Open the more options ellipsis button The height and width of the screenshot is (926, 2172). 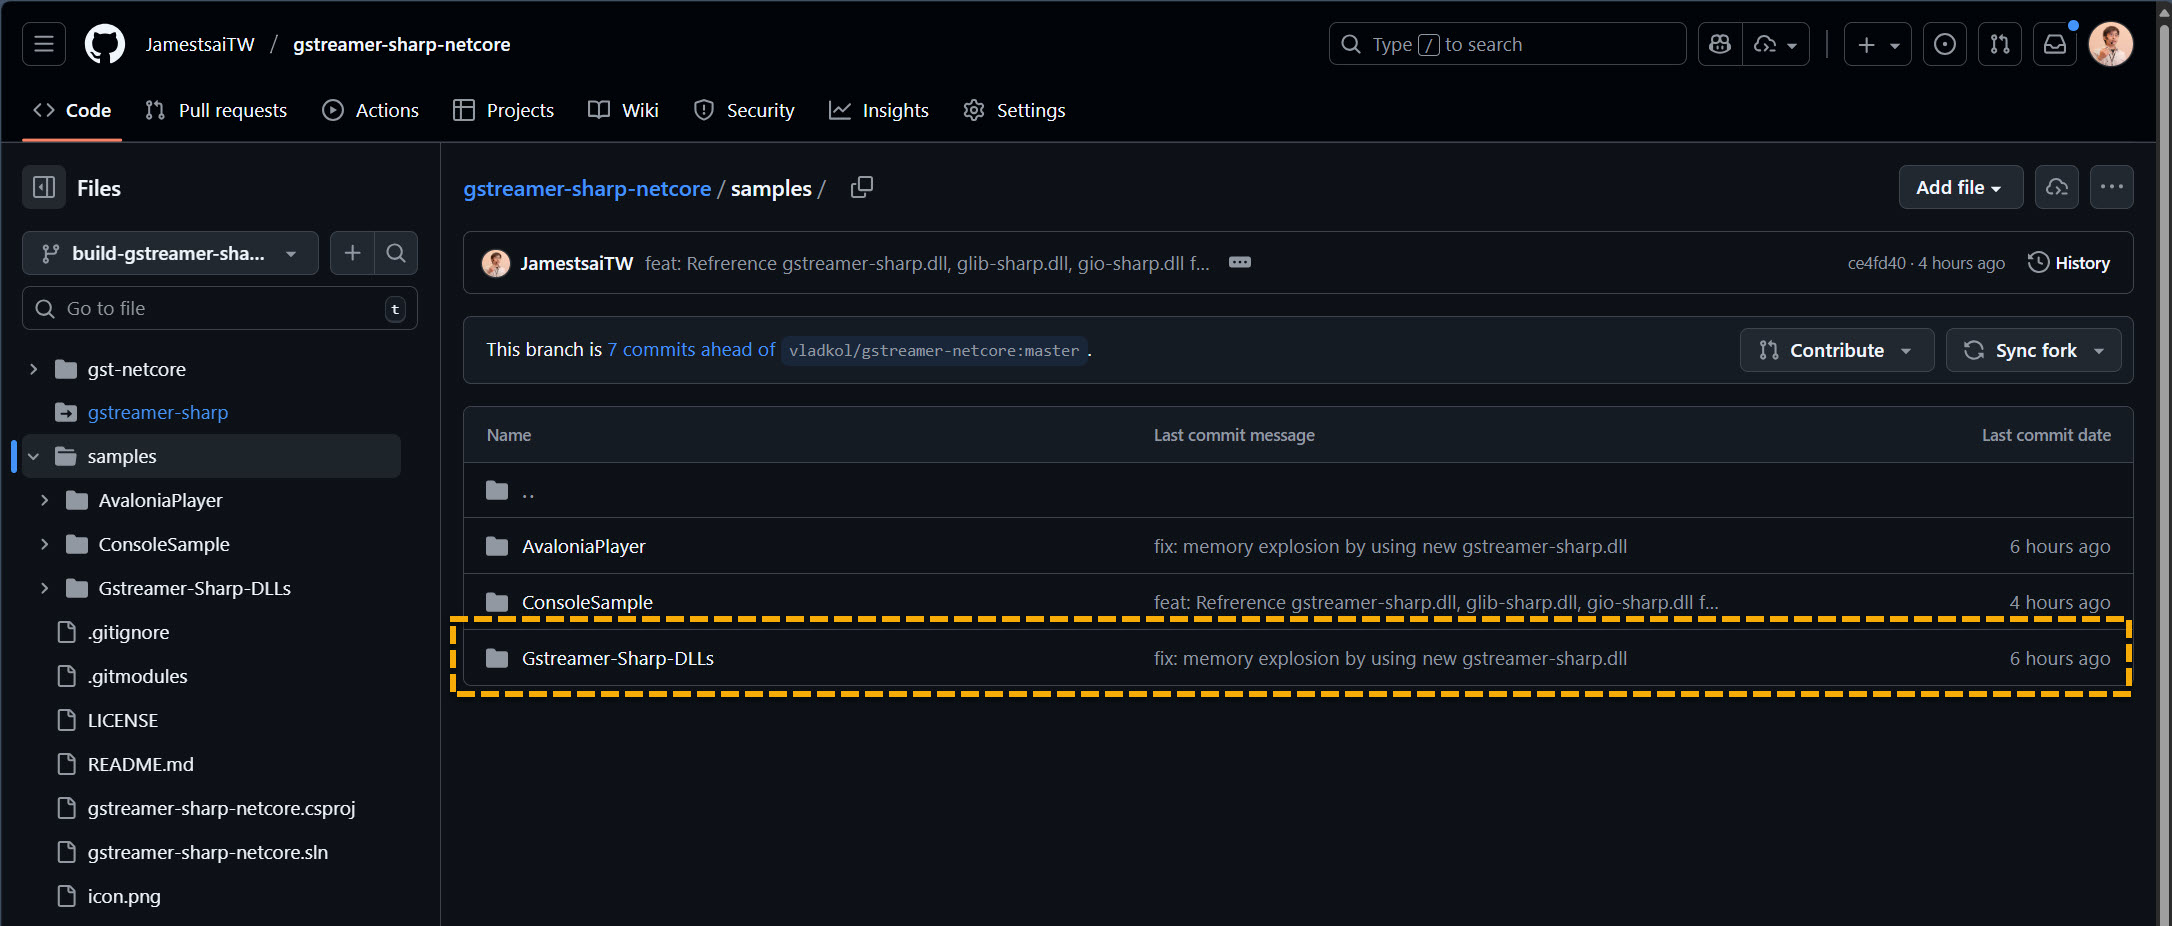(2111, 187)
